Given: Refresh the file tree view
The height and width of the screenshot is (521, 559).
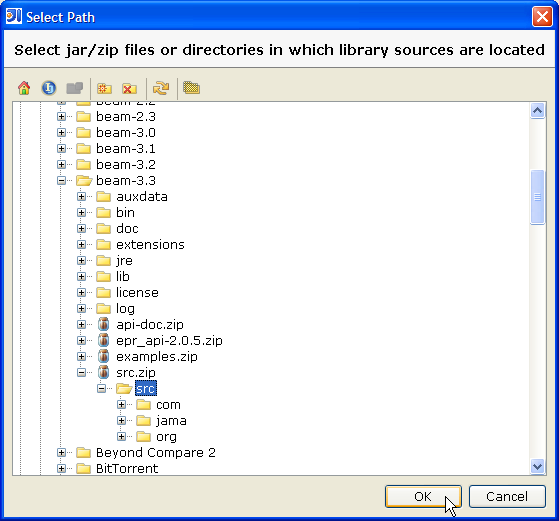Looking at the screenshot, I should 161,88.
